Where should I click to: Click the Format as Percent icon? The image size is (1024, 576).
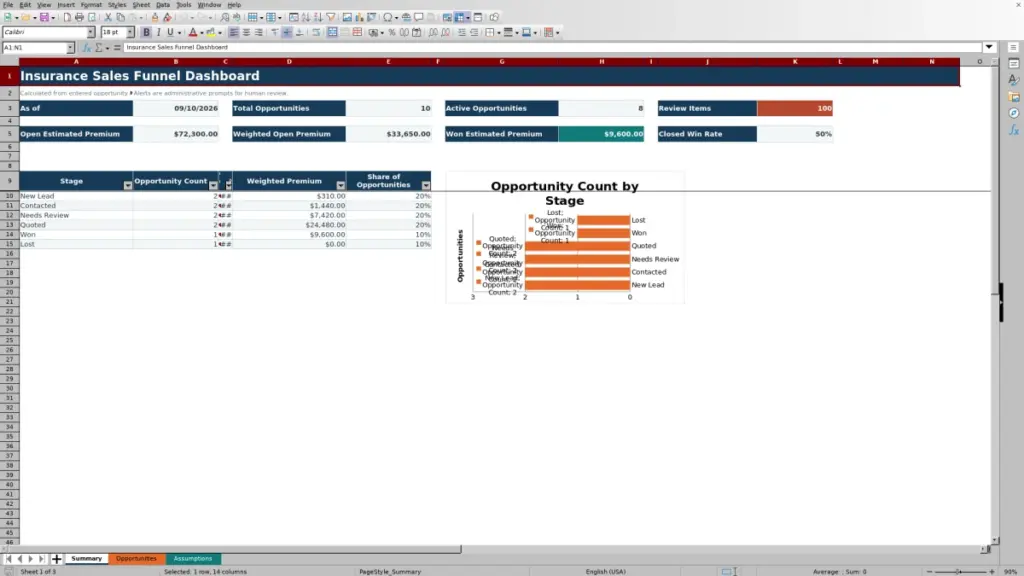392,32
